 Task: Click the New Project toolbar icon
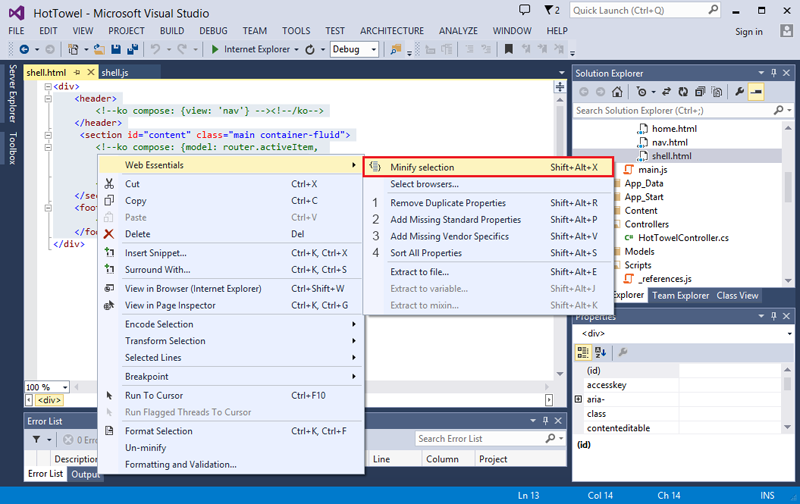73,49
